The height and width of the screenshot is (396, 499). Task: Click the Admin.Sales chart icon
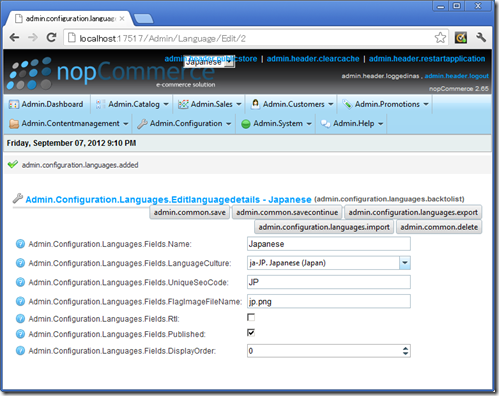[x=183, y=104]
